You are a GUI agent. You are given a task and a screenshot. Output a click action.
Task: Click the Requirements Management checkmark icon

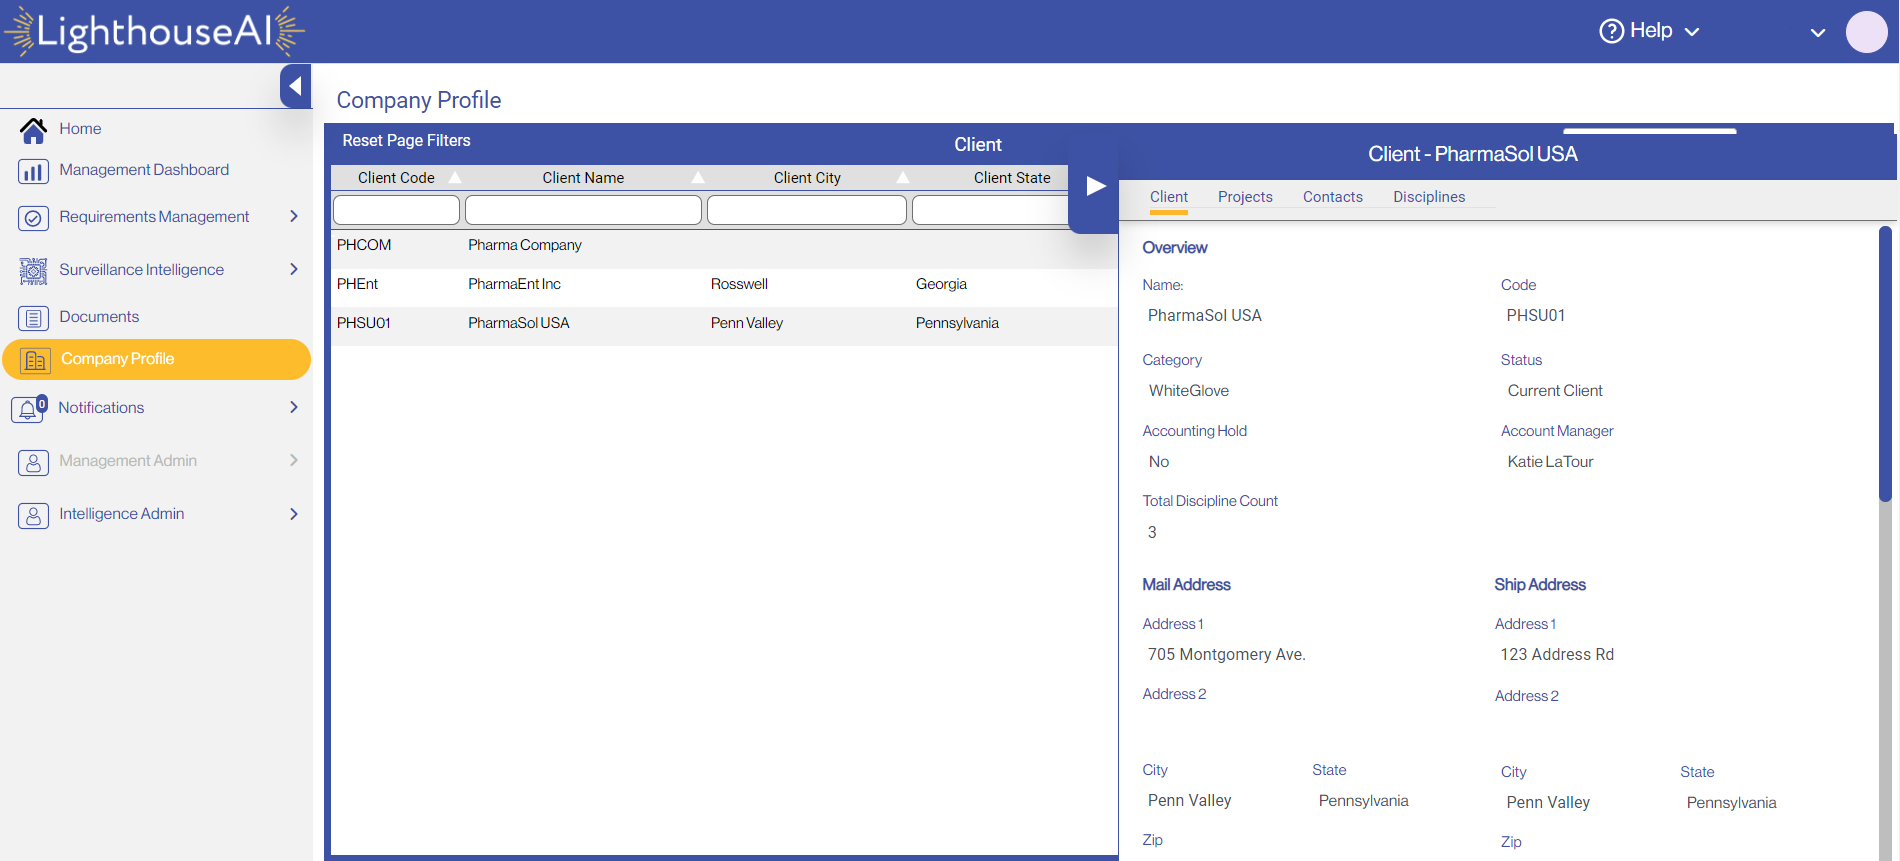[33, 218]
